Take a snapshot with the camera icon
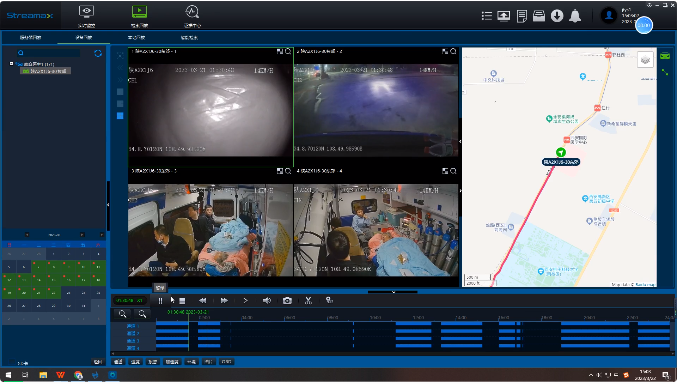 point(287,301)
